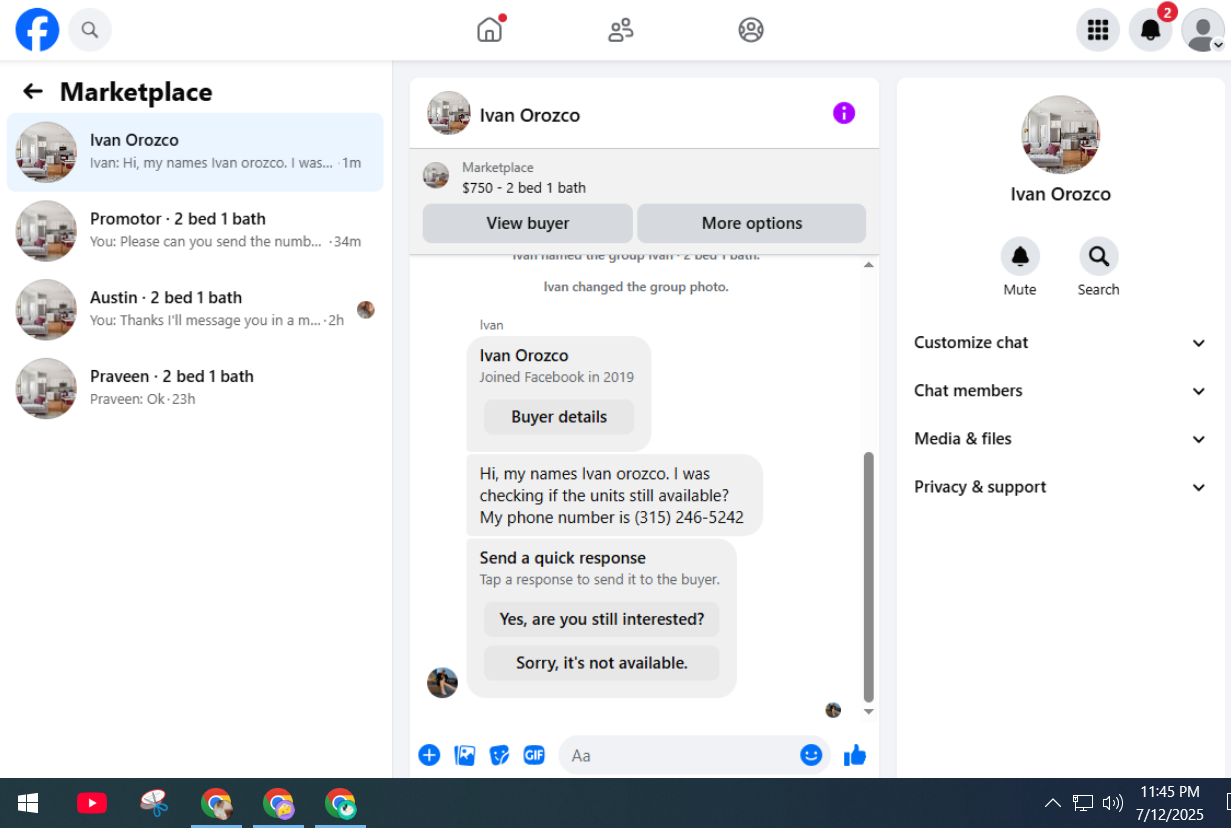Expand the Media & files section
The width and height of the screenshot is (1231, 828).
tap(1060, 439)
